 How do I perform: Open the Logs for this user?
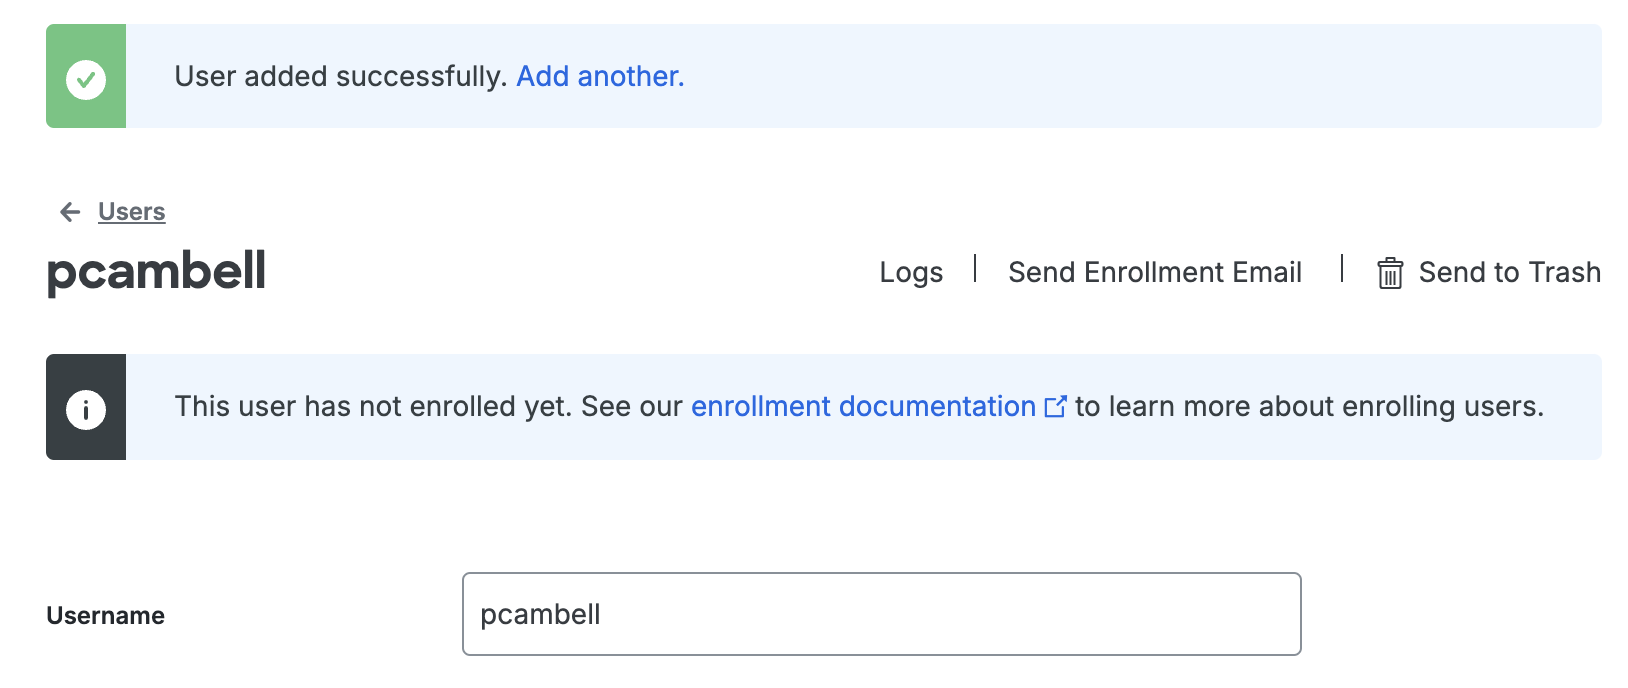(911, 273)
